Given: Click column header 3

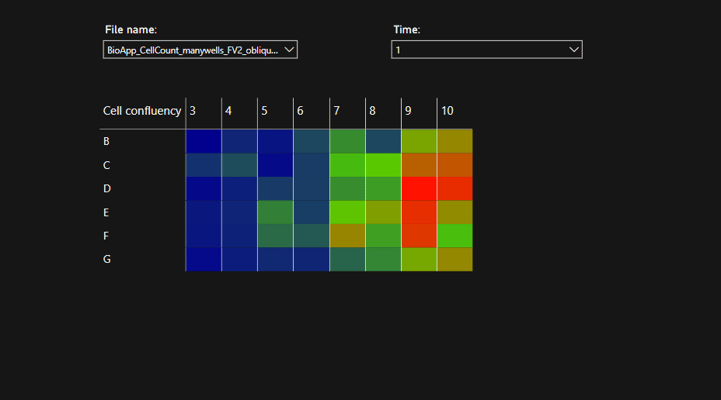Looking at the screenshot, I should coord(193,111).
